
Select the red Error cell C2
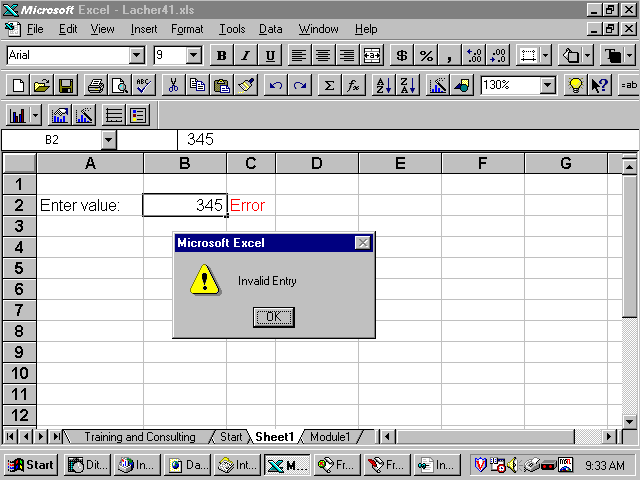tap(251, 205)
